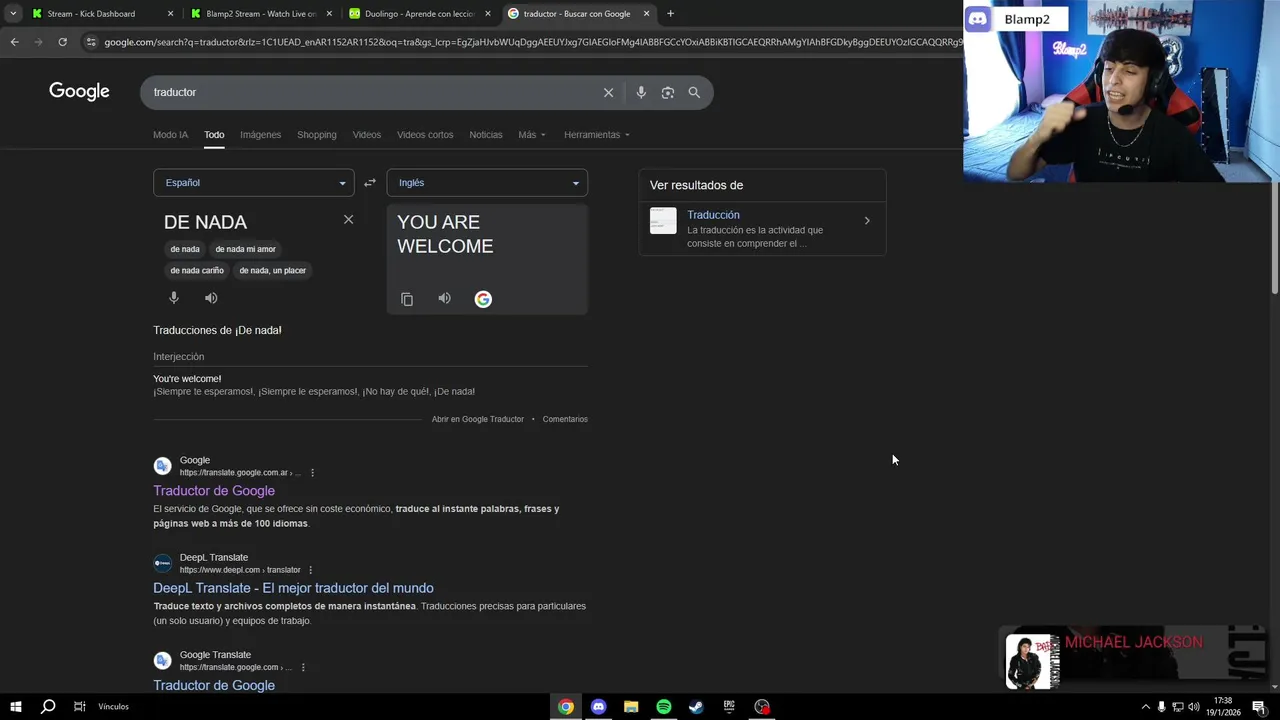Screen dimensions: 1280x720
Task: Listen to source text speaker icon
Action: point(211,298)
